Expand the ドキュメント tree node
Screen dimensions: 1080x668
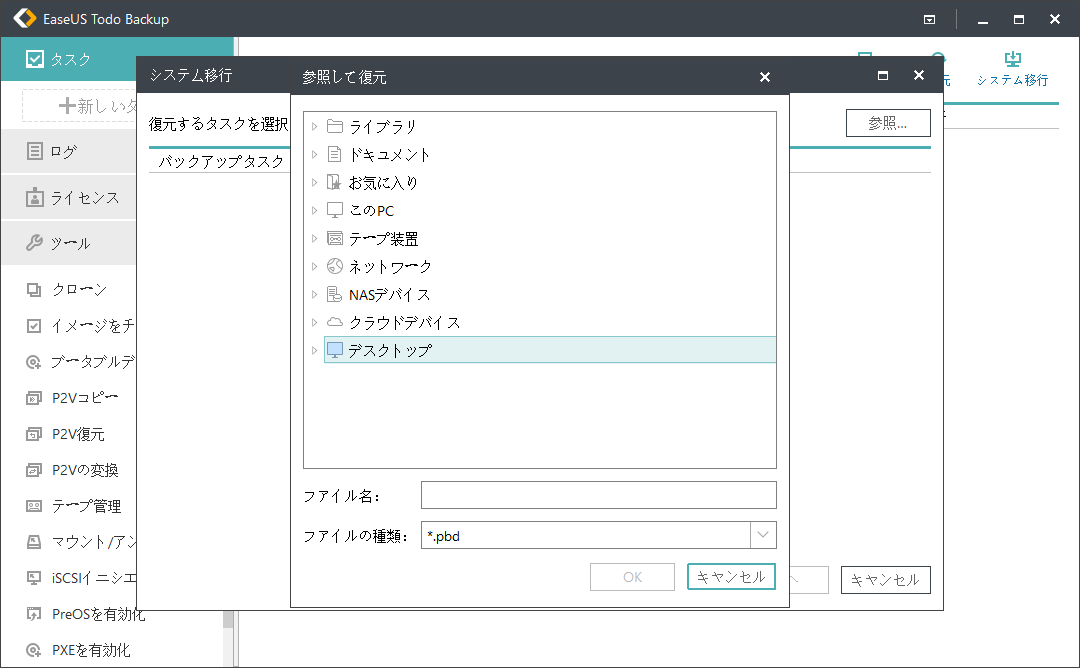(x=314, y=154)
